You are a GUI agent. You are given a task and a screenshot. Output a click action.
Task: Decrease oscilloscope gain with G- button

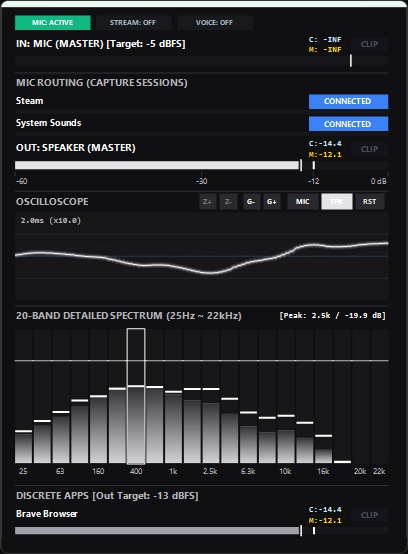point(251,201)
